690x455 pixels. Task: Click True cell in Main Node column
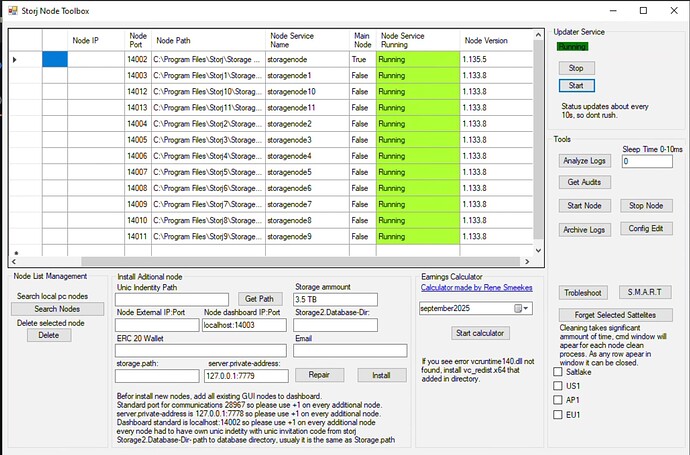363,59
